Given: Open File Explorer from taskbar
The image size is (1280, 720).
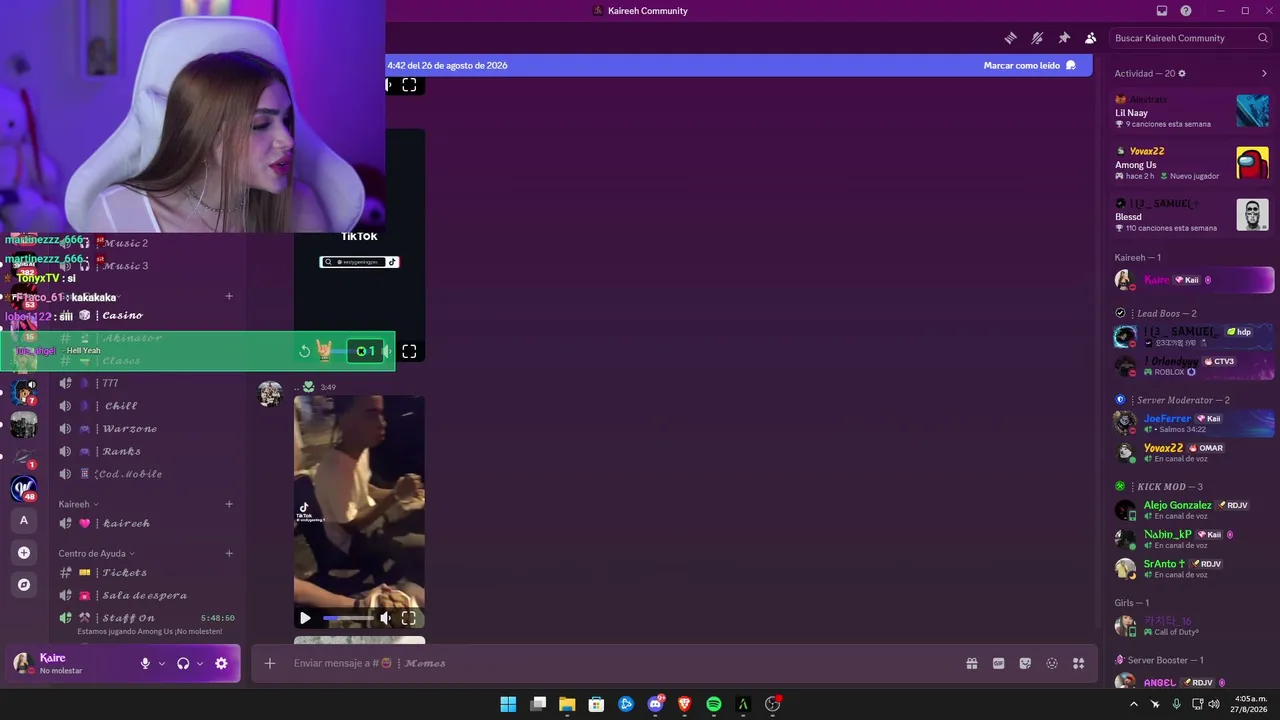Looking at the screenshot, I should (567, 704).
